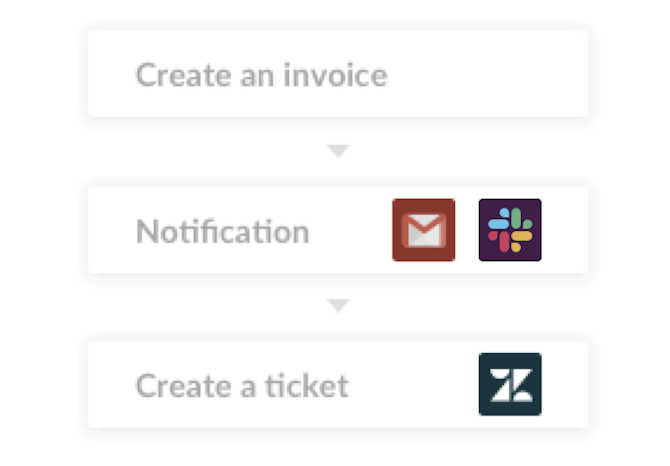The image size is (670, 466).
Task: Open the Notification step card
Action: (338, 230)
